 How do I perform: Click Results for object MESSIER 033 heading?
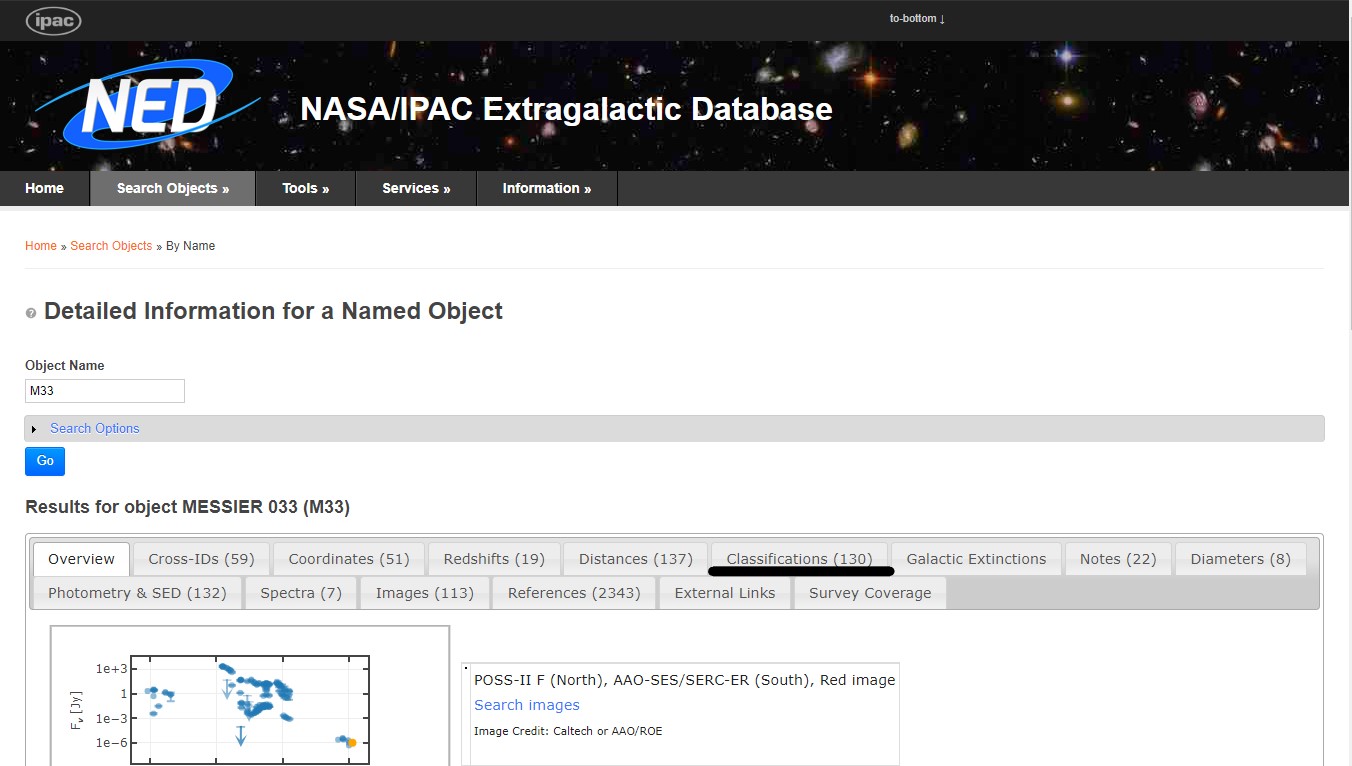coord(187,507)
